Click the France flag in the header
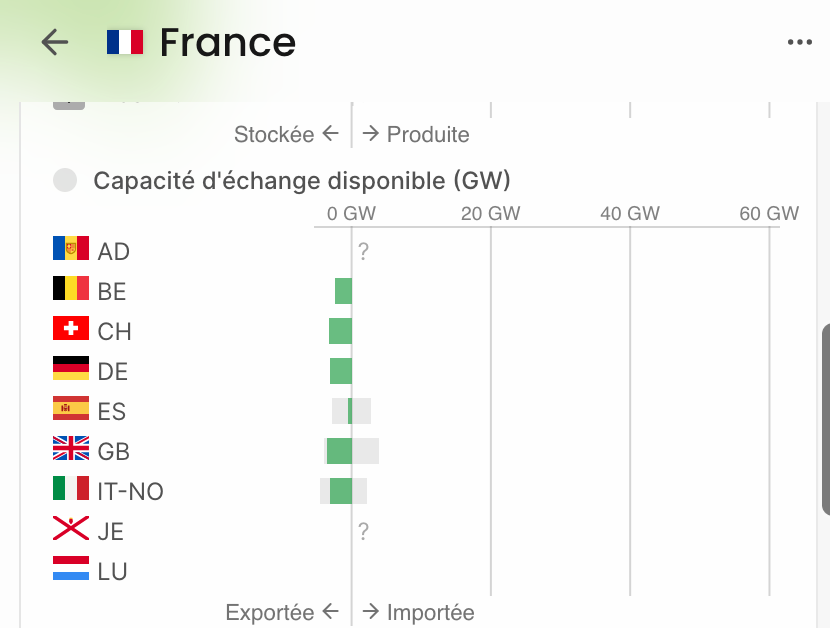The width and height of the screenshot is (830, 628). click(125, 42)
